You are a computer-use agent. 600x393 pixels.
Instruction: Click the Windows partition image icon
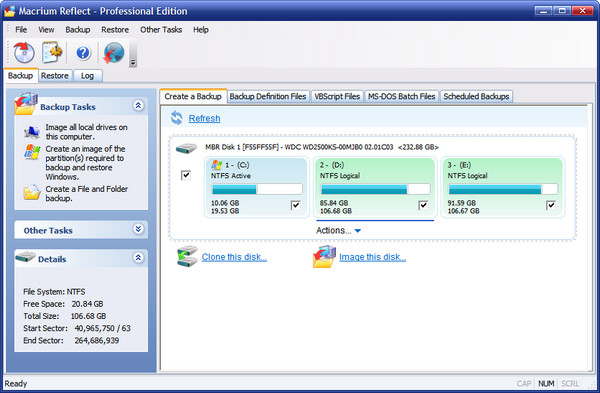(x=32, y=152)
